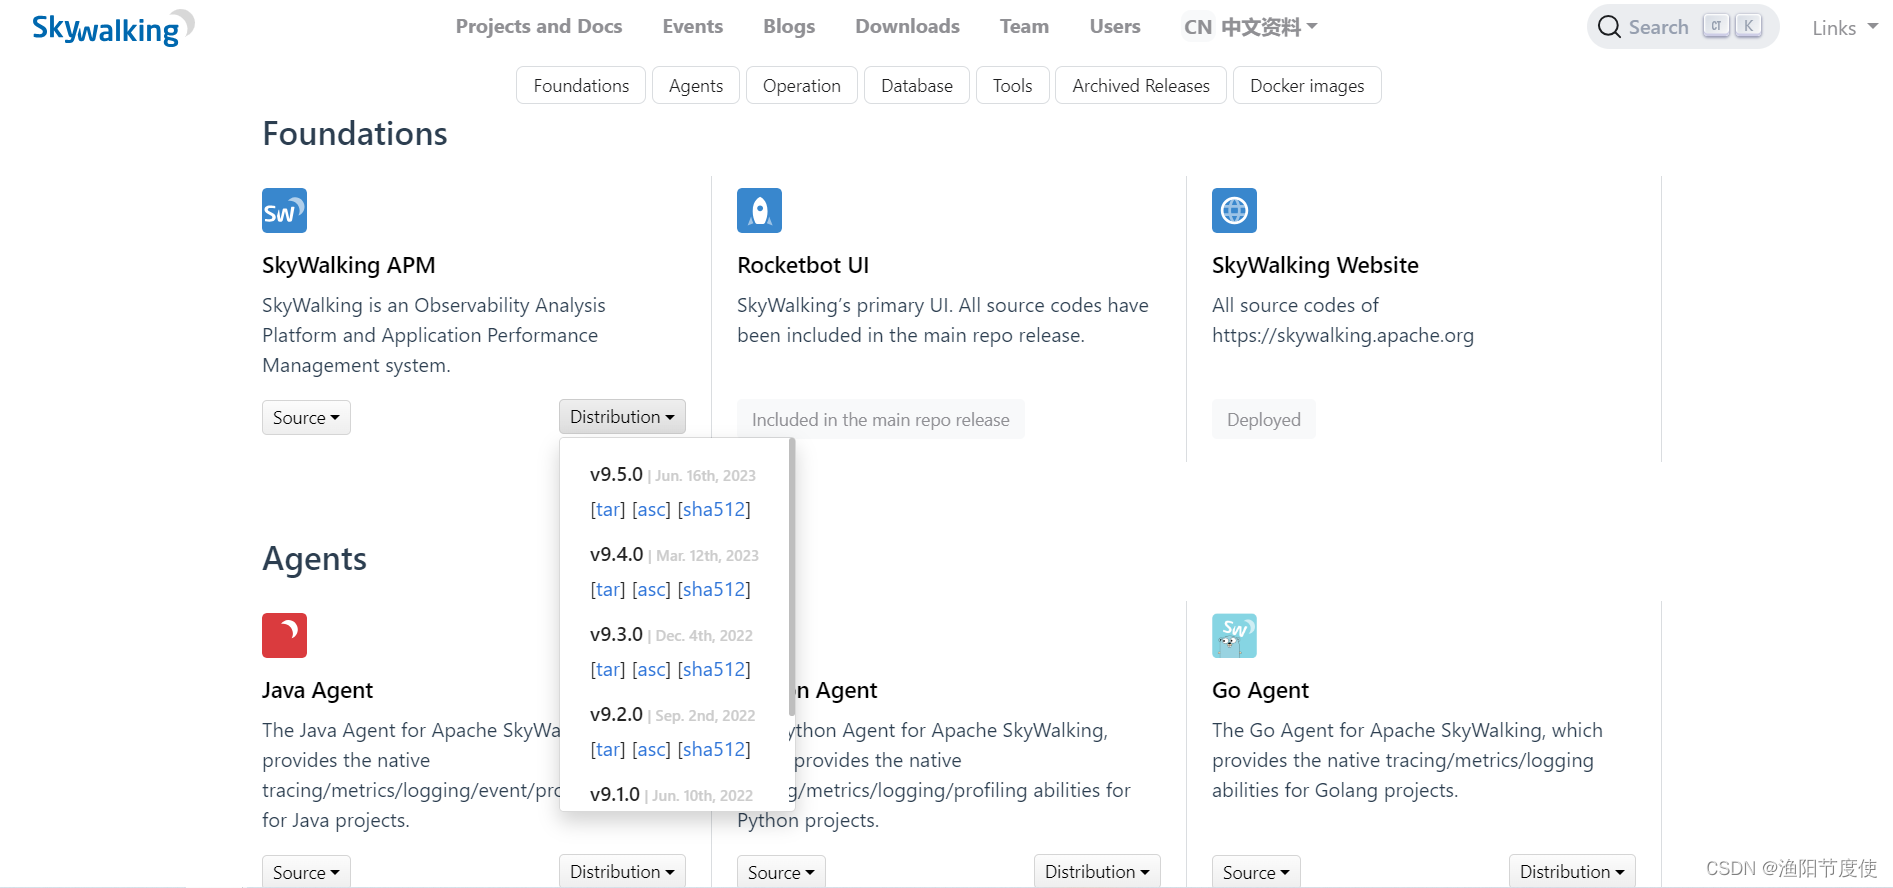Open the Team page
1893x888 pixels.
(x=1024, y=26)
